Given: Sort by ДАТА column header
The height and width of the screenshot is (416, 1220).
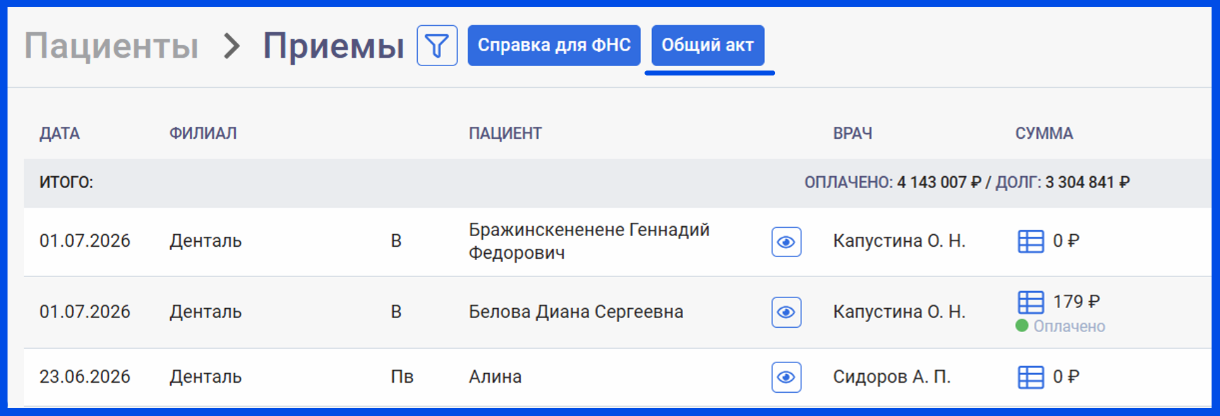Looking at the screenshot, I should click(60, 133).
